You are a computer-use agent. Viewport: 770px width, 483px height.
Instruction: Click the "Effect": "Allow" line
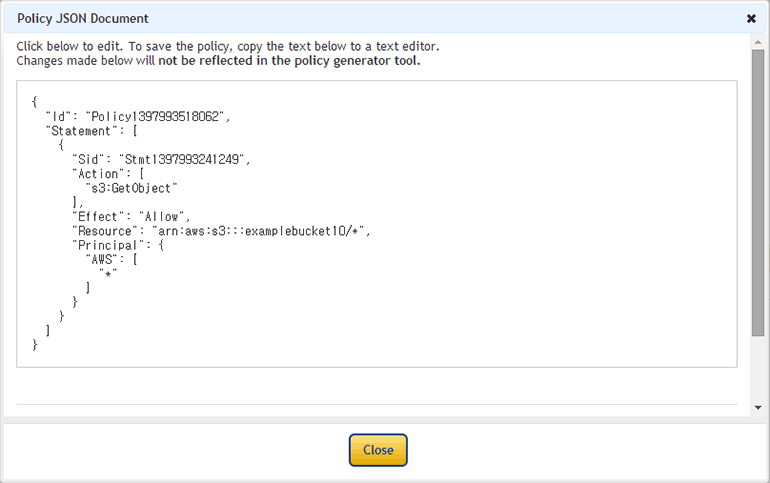[x=131, y=216]
